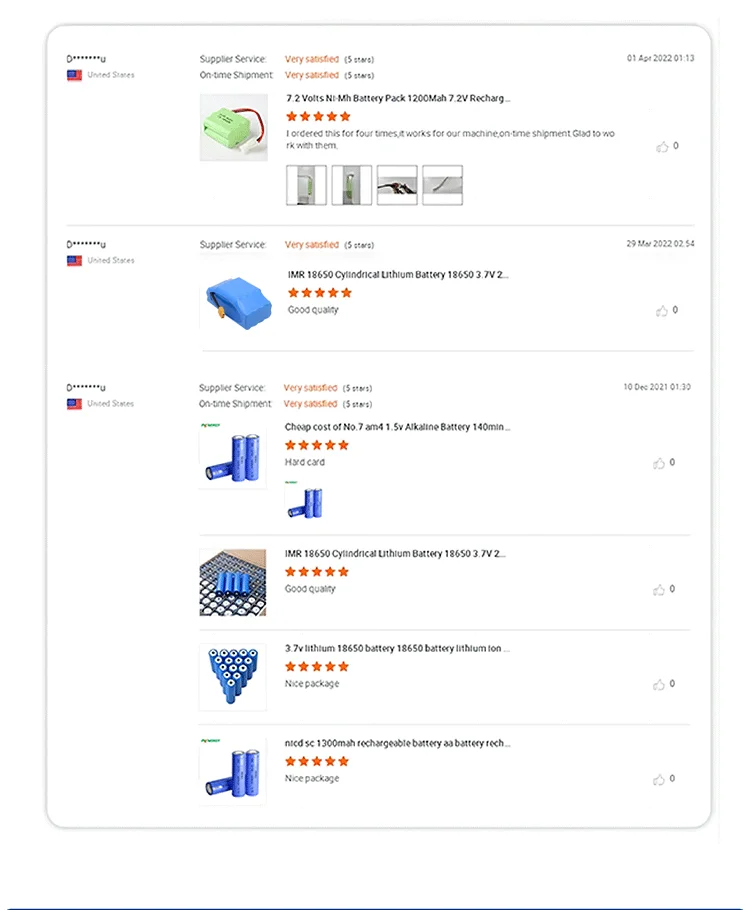View battery grid product image

(x=233, y=582)
